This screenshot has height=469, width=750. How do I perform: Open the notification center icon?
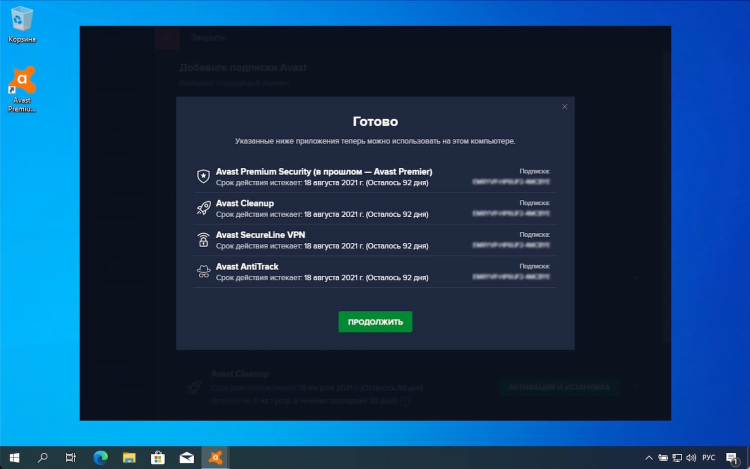[732, 458]
